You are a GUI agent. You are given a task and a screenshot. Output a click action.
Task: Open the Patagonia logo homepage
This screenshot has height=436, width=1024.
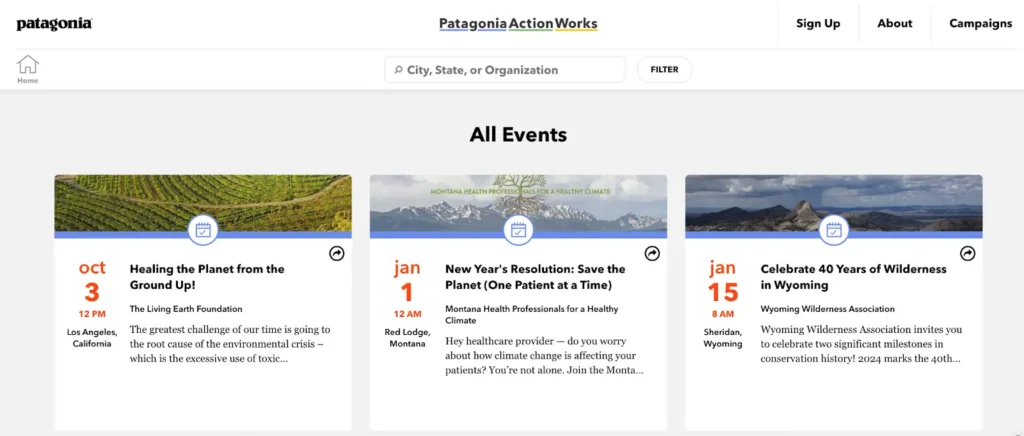pyautogui.click(x=54, y=24)
